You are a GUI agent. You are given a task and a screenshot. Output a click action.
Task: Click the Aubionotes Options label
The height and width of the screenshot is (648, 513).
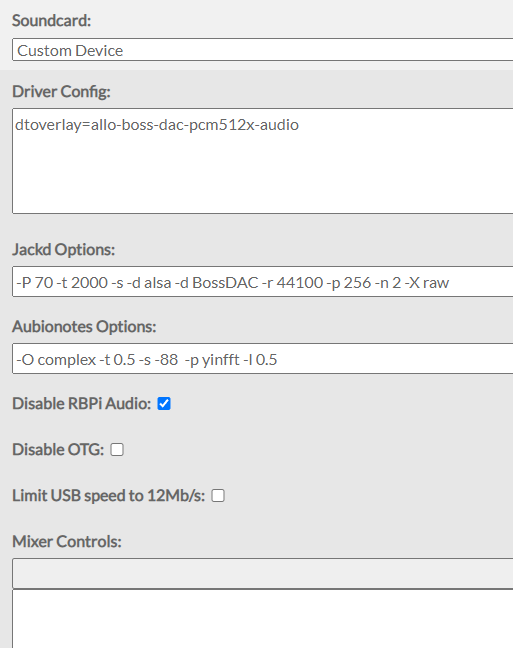84,326
